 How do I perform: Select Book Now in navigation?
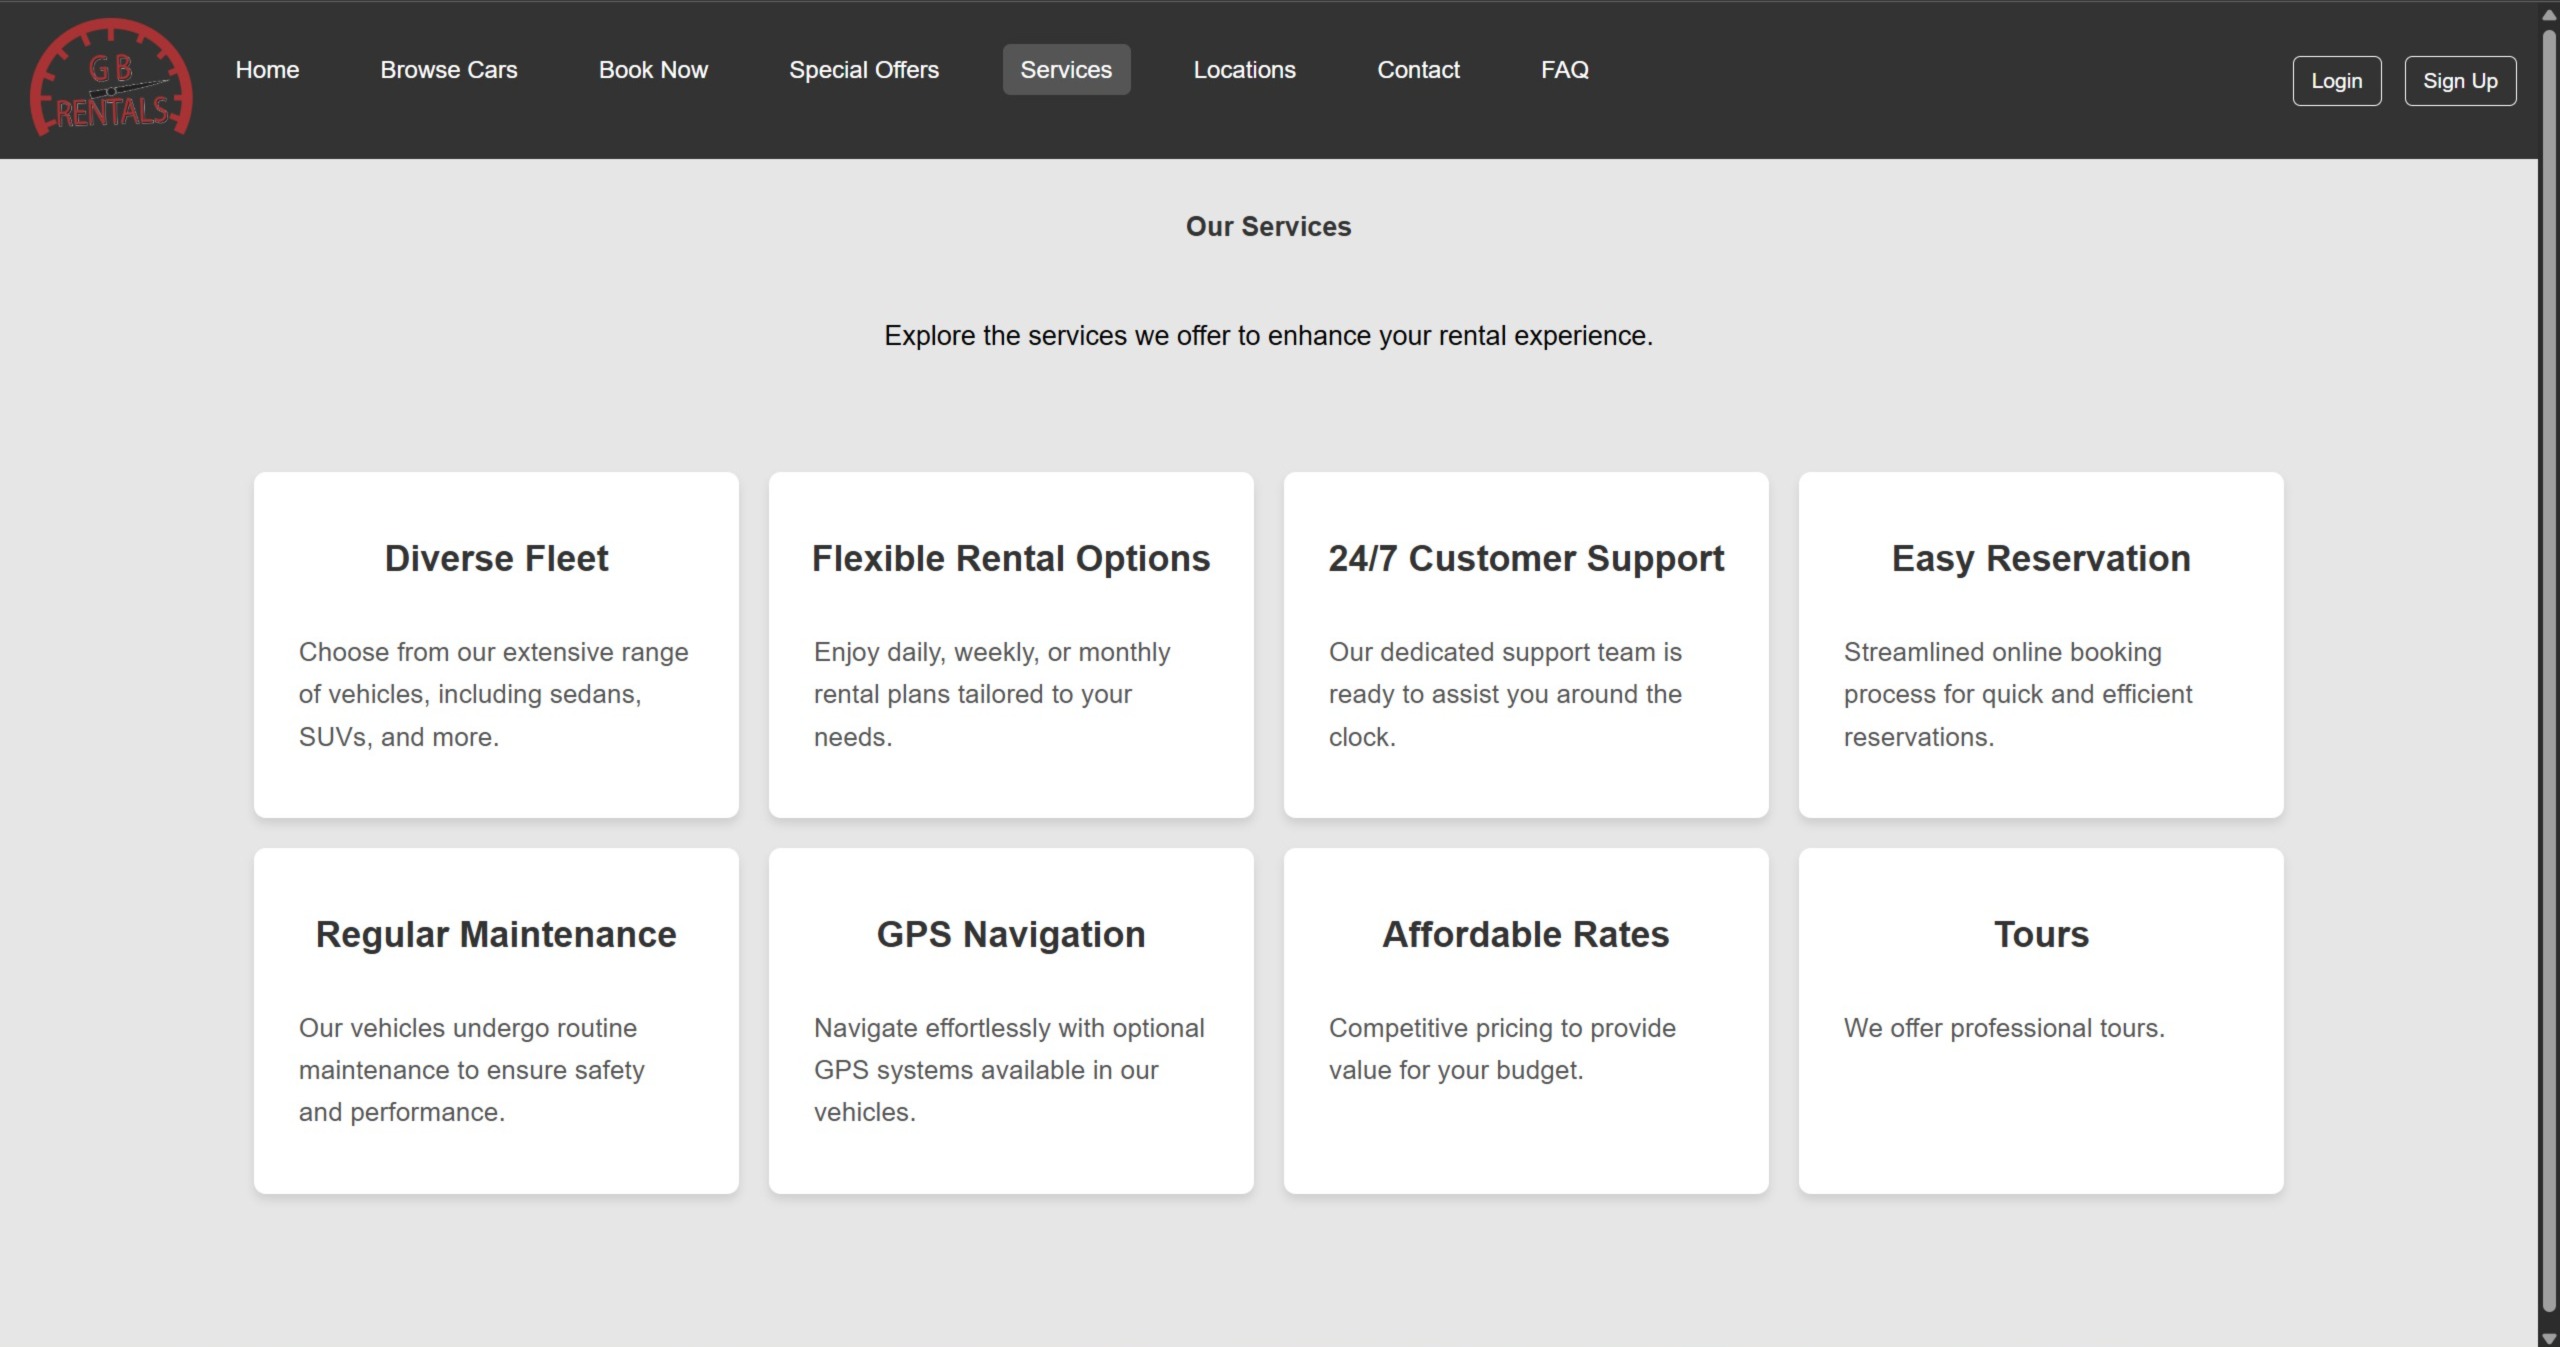pyautogui.click(x=652, y=69)
